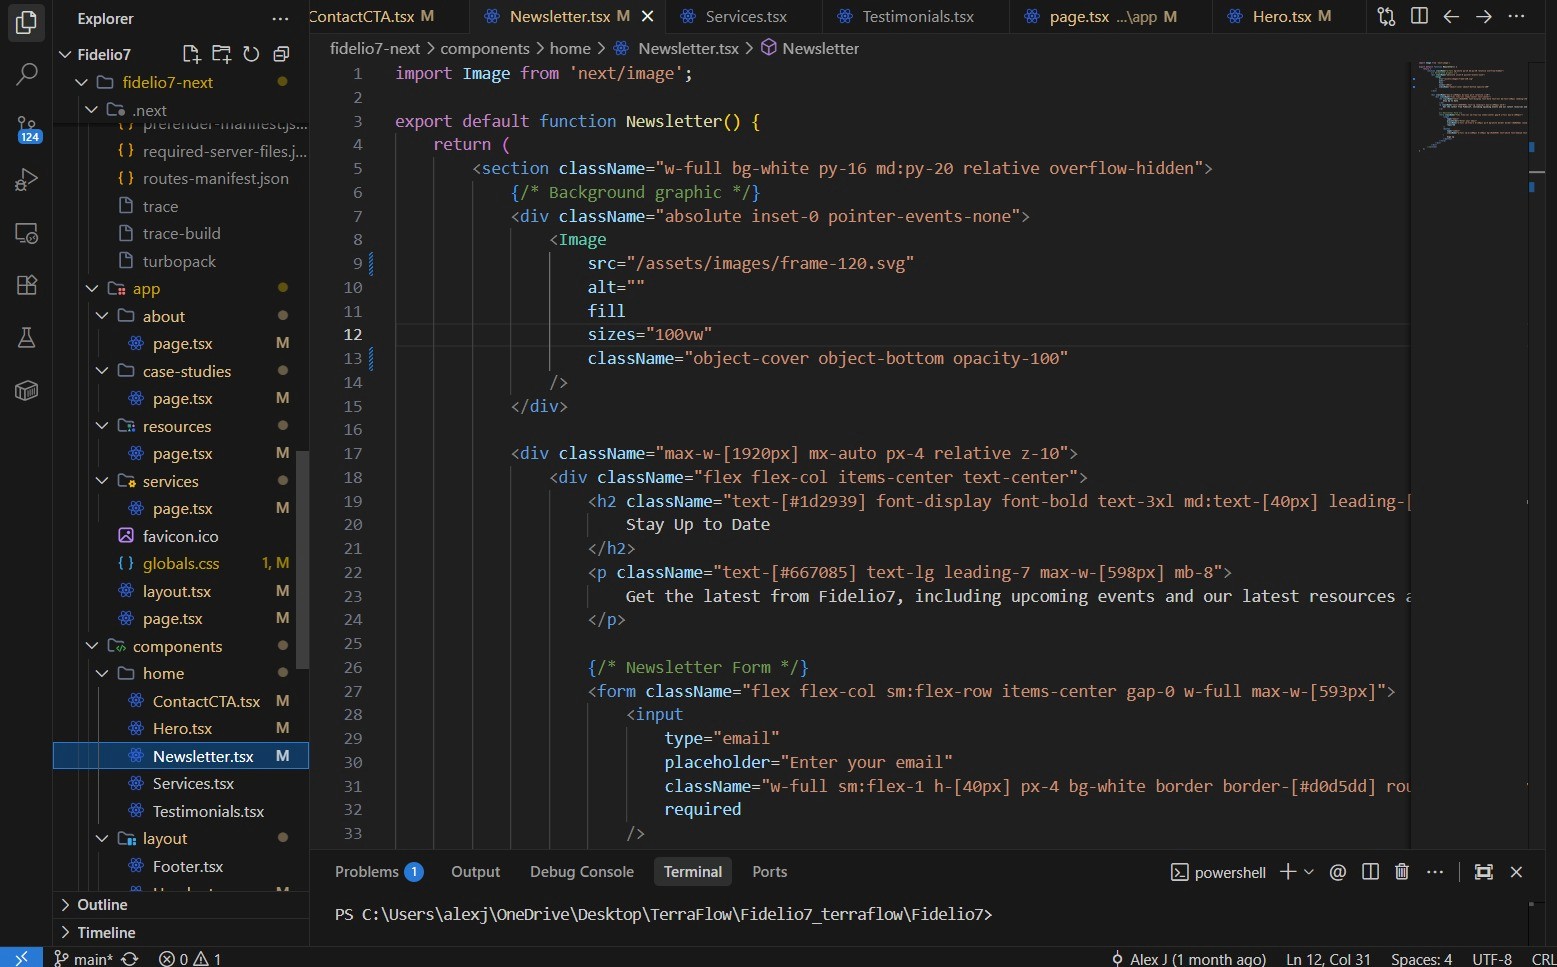Click New Folder icon in Explorer header
Viewport: 1557px width, 967px height.
[x=221, y=54]
